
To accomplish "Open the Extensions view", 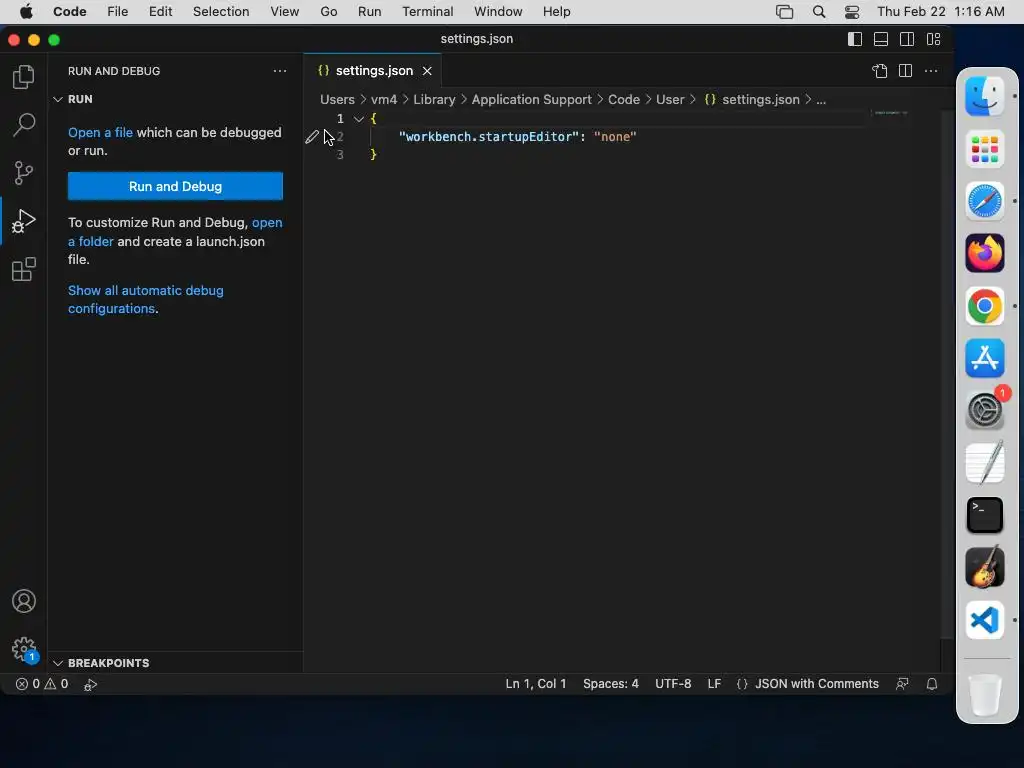I will 24,269.
